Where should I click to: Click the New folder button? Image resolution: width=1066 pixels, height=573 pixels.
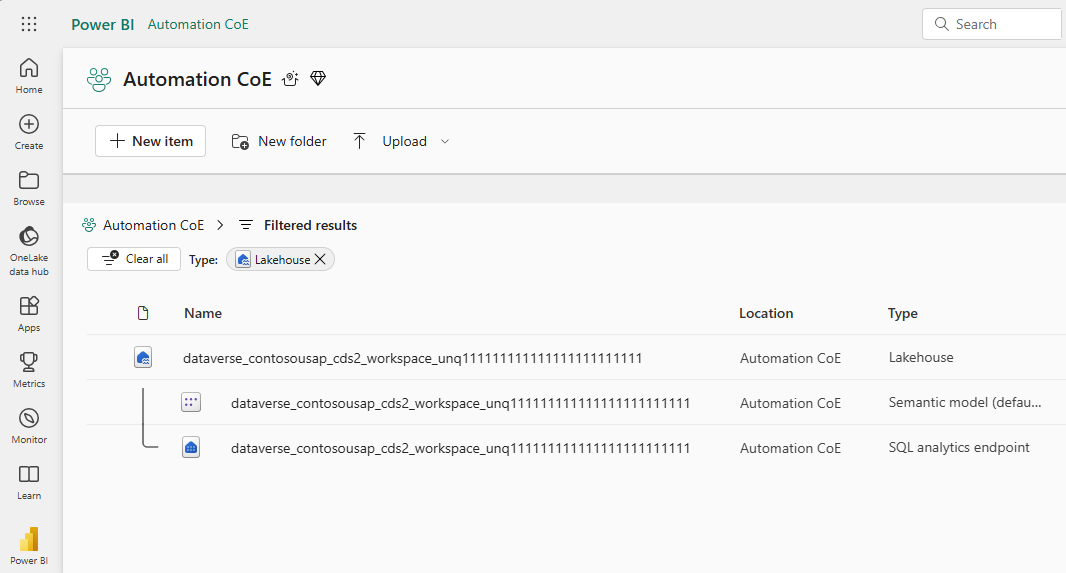pyautogui.click(x=279, y=141)
